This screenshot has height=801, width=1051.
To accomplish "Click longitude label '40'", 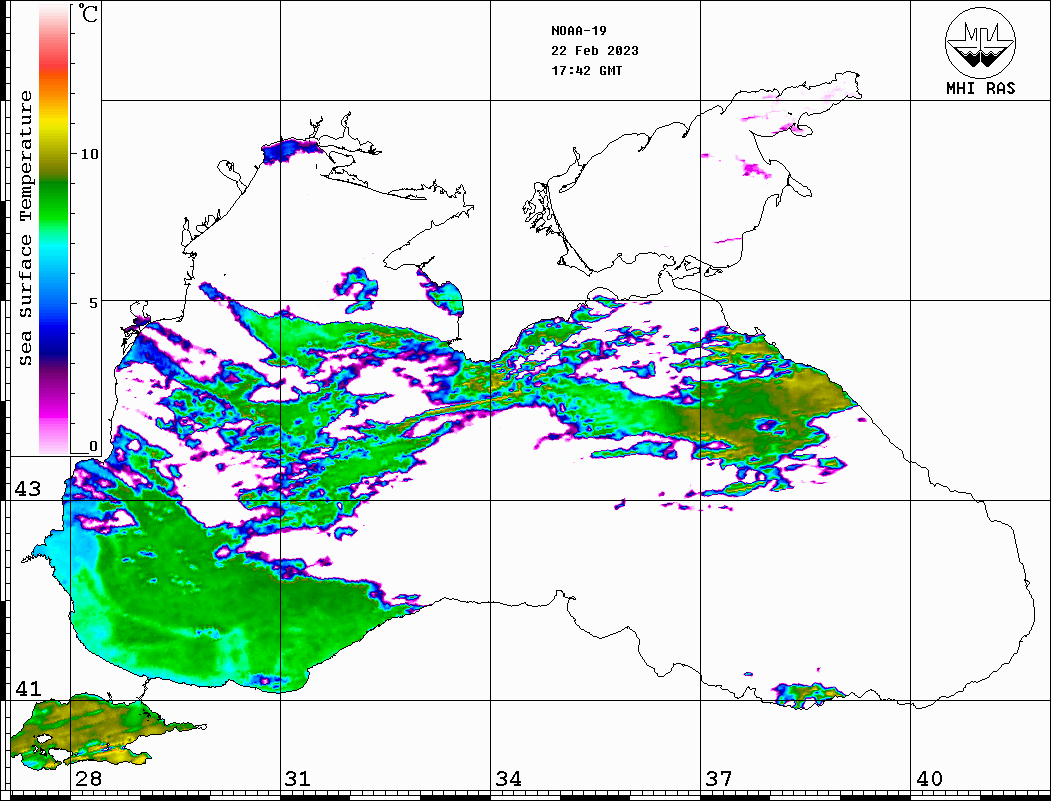I will pyautogui.click(x=929, y=779).
